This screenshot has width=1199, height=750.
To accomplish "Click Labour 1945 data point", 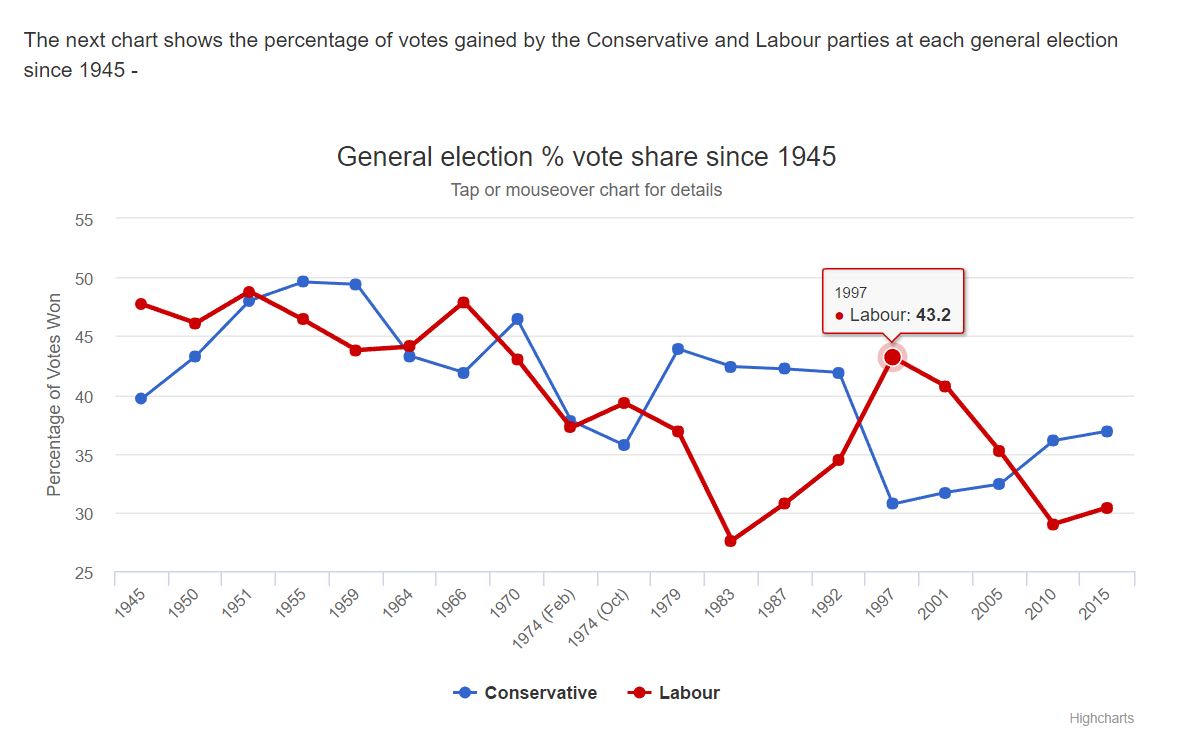I will coord(141,304).
